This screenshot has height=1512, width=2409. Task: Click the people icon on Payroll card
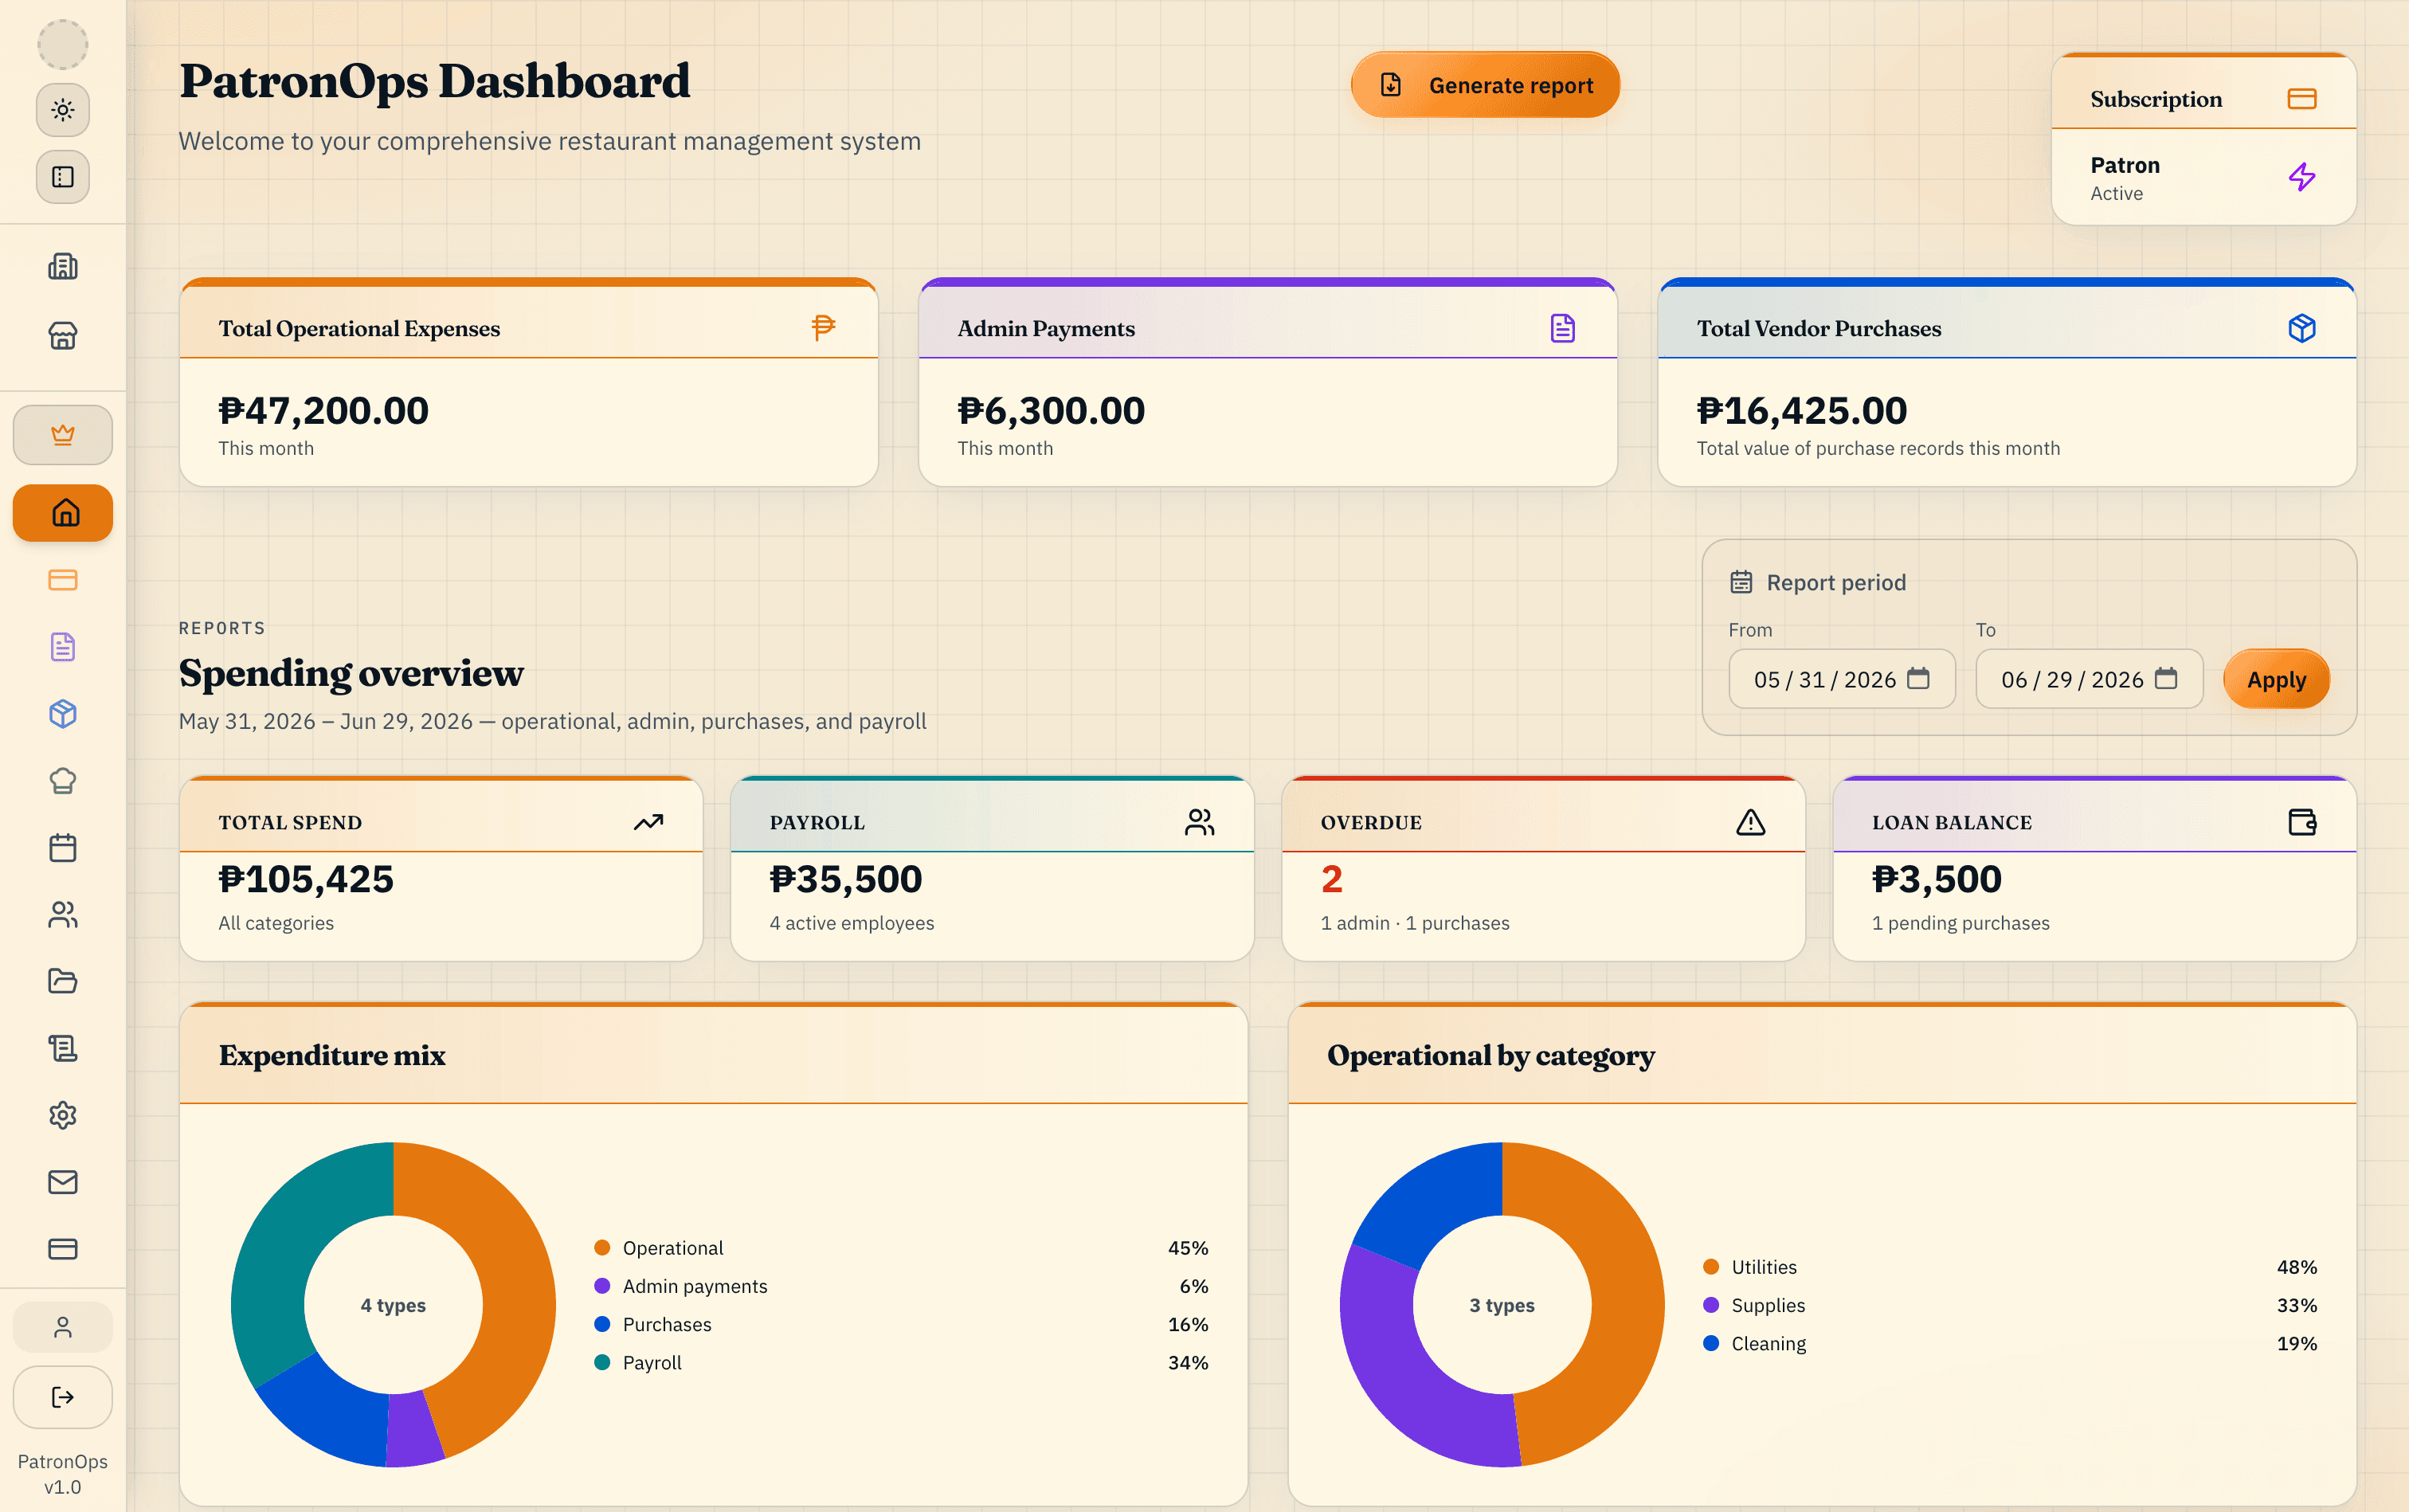point(1199,822)
